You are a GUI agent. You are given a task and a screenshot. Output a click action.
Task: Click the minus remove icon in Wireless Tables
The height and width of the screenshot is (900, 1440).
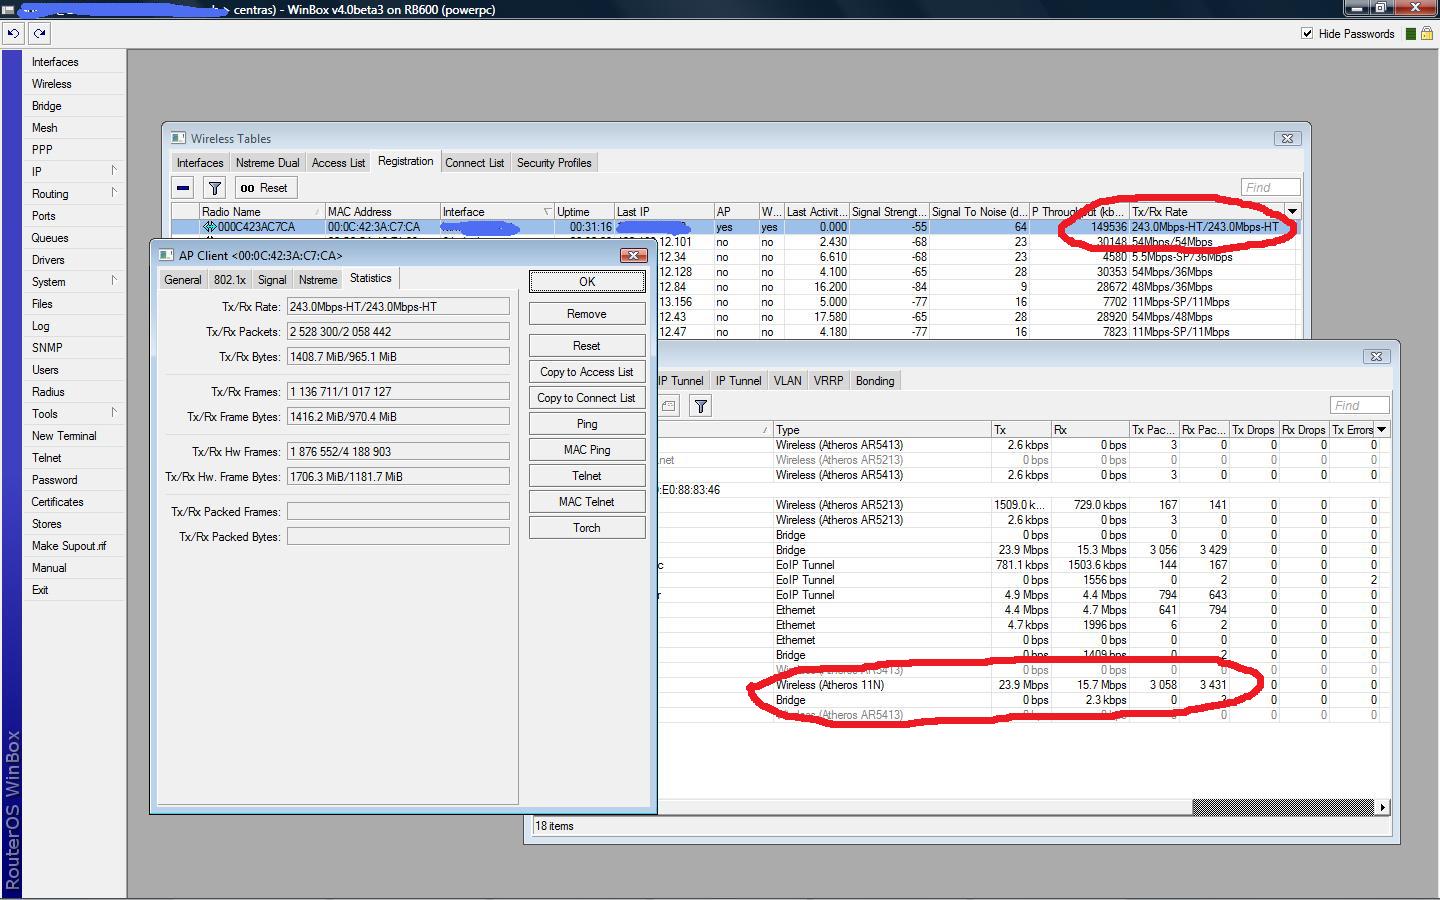pyautogui.click(x=183, y=187)
